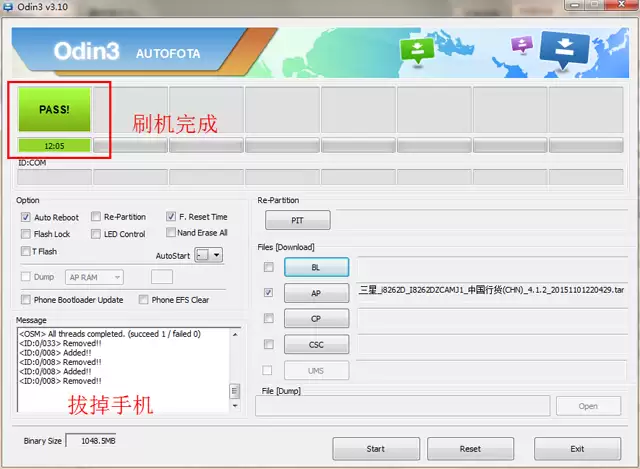Click the Exit button
The height and width of the screenshot is (469, 640).
tap(577, 448)
